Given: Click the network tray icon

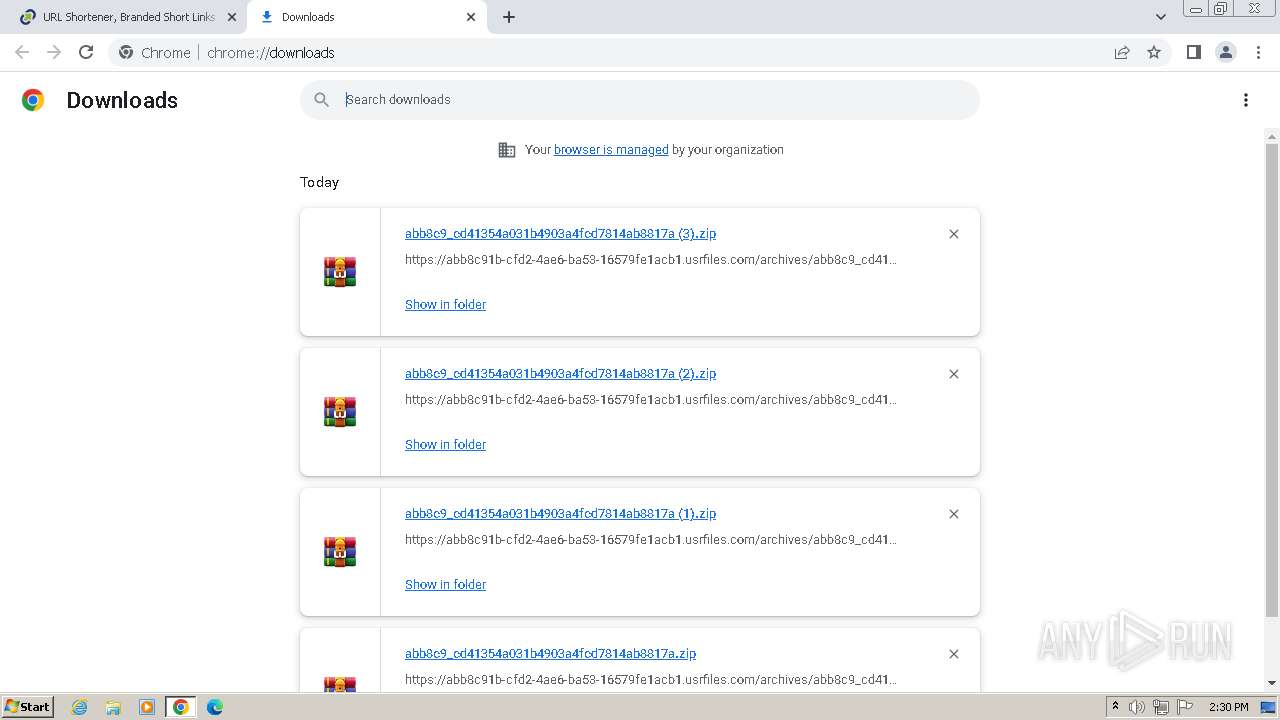Looking at the screenshot, I should (x=1161, y=707).
